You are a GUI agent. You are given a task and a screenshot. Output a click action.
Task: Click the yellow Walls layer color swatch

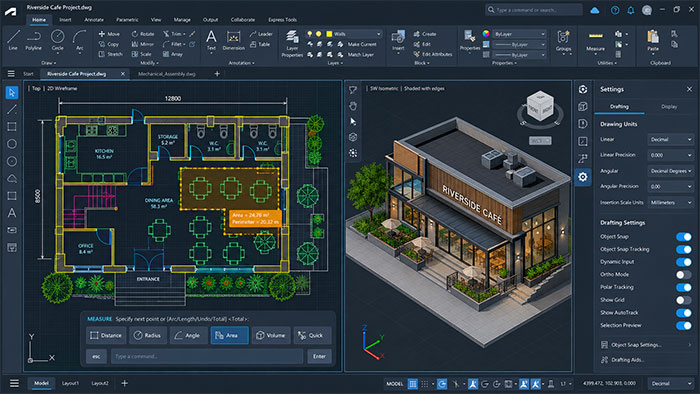tap(329, 34)
